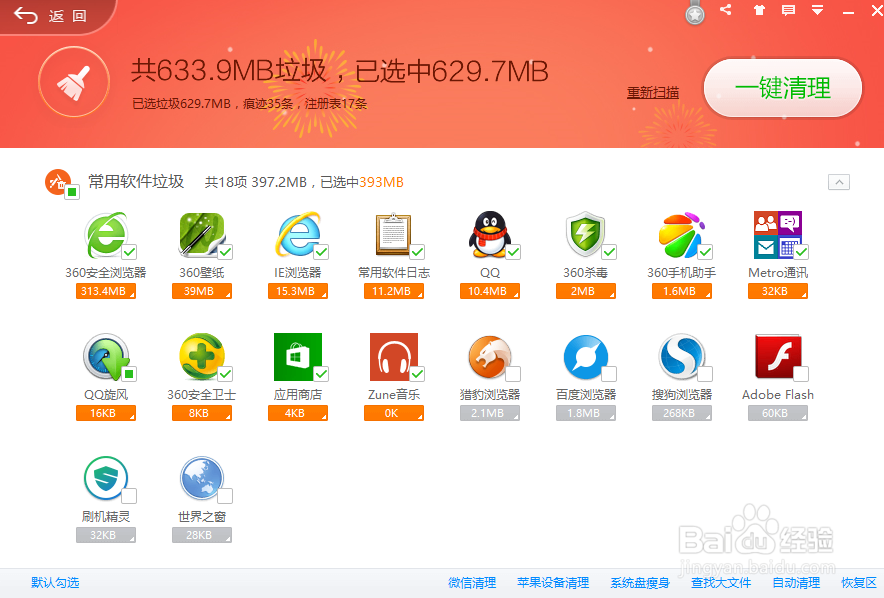Viewport: 884px width, 598px height.
Task: Click the IE浏览器 icon
Action: (297, 234)
